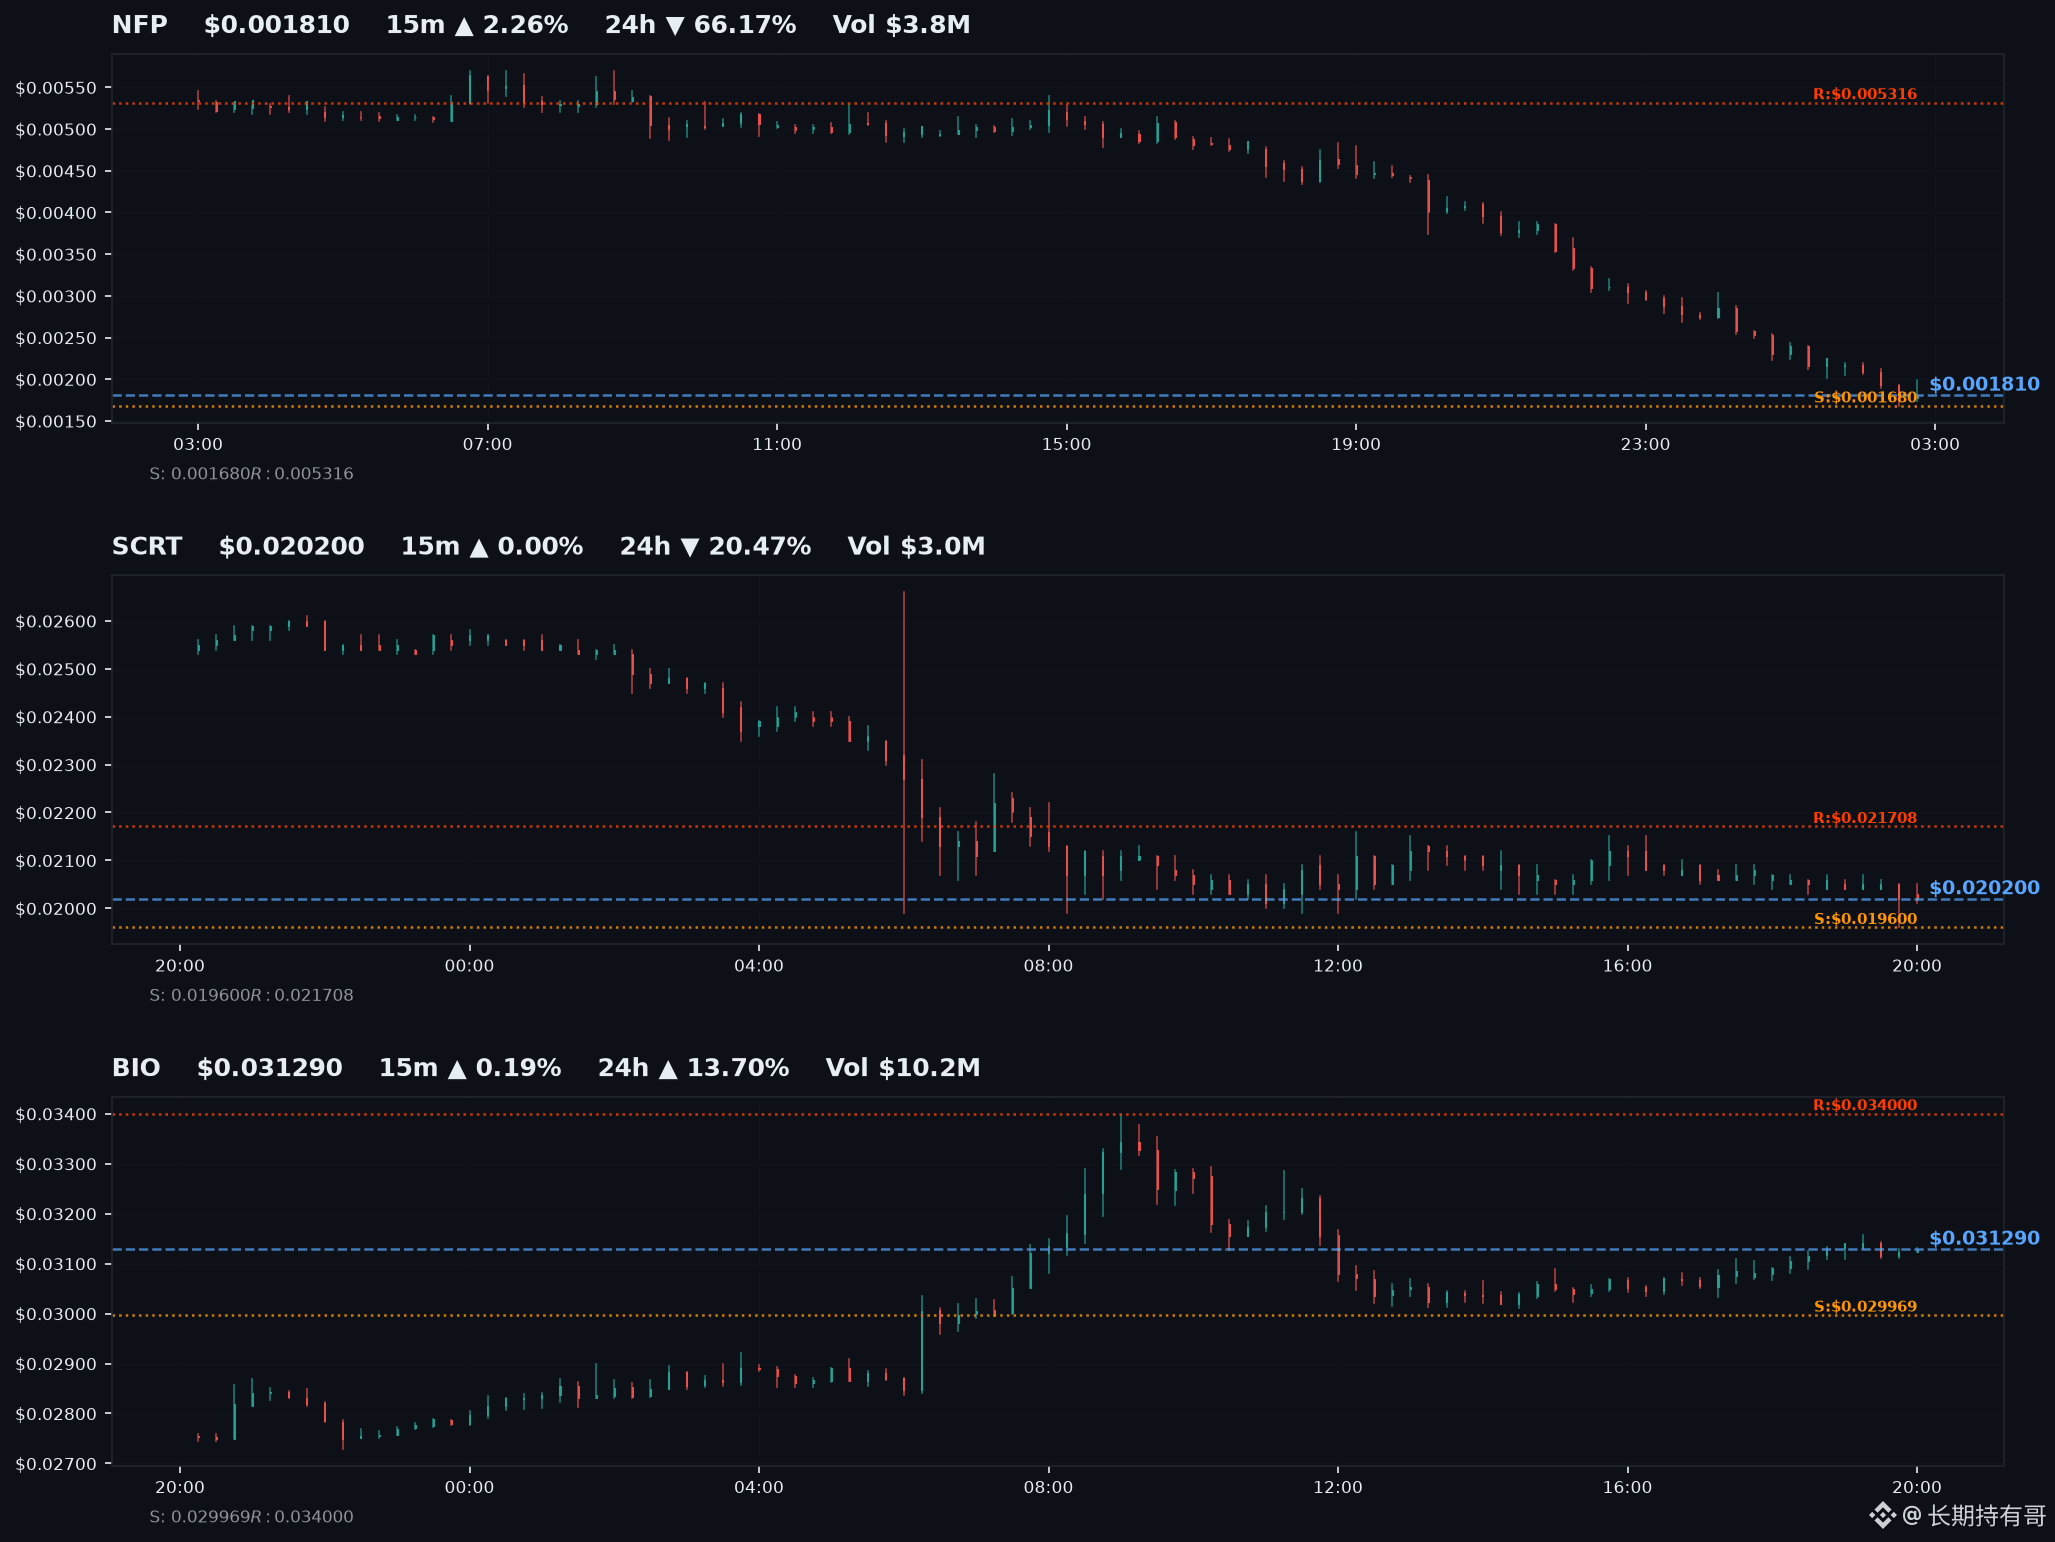Click the tall SCRT wick candle near 06:00

click(904, 752)
